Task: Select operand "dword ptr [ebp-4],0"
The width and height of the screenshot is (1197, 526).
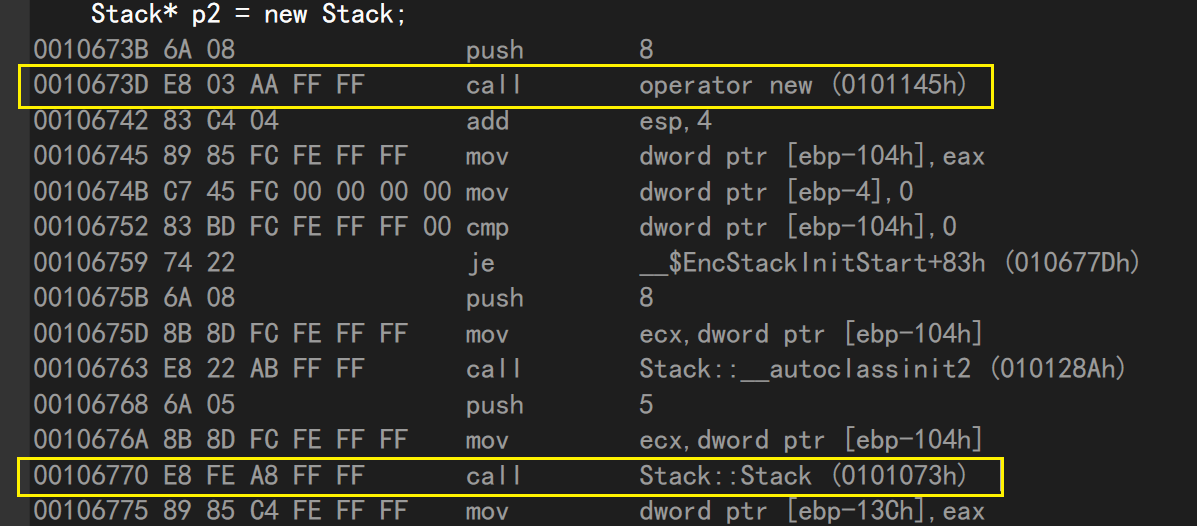Action: [776, 193]
